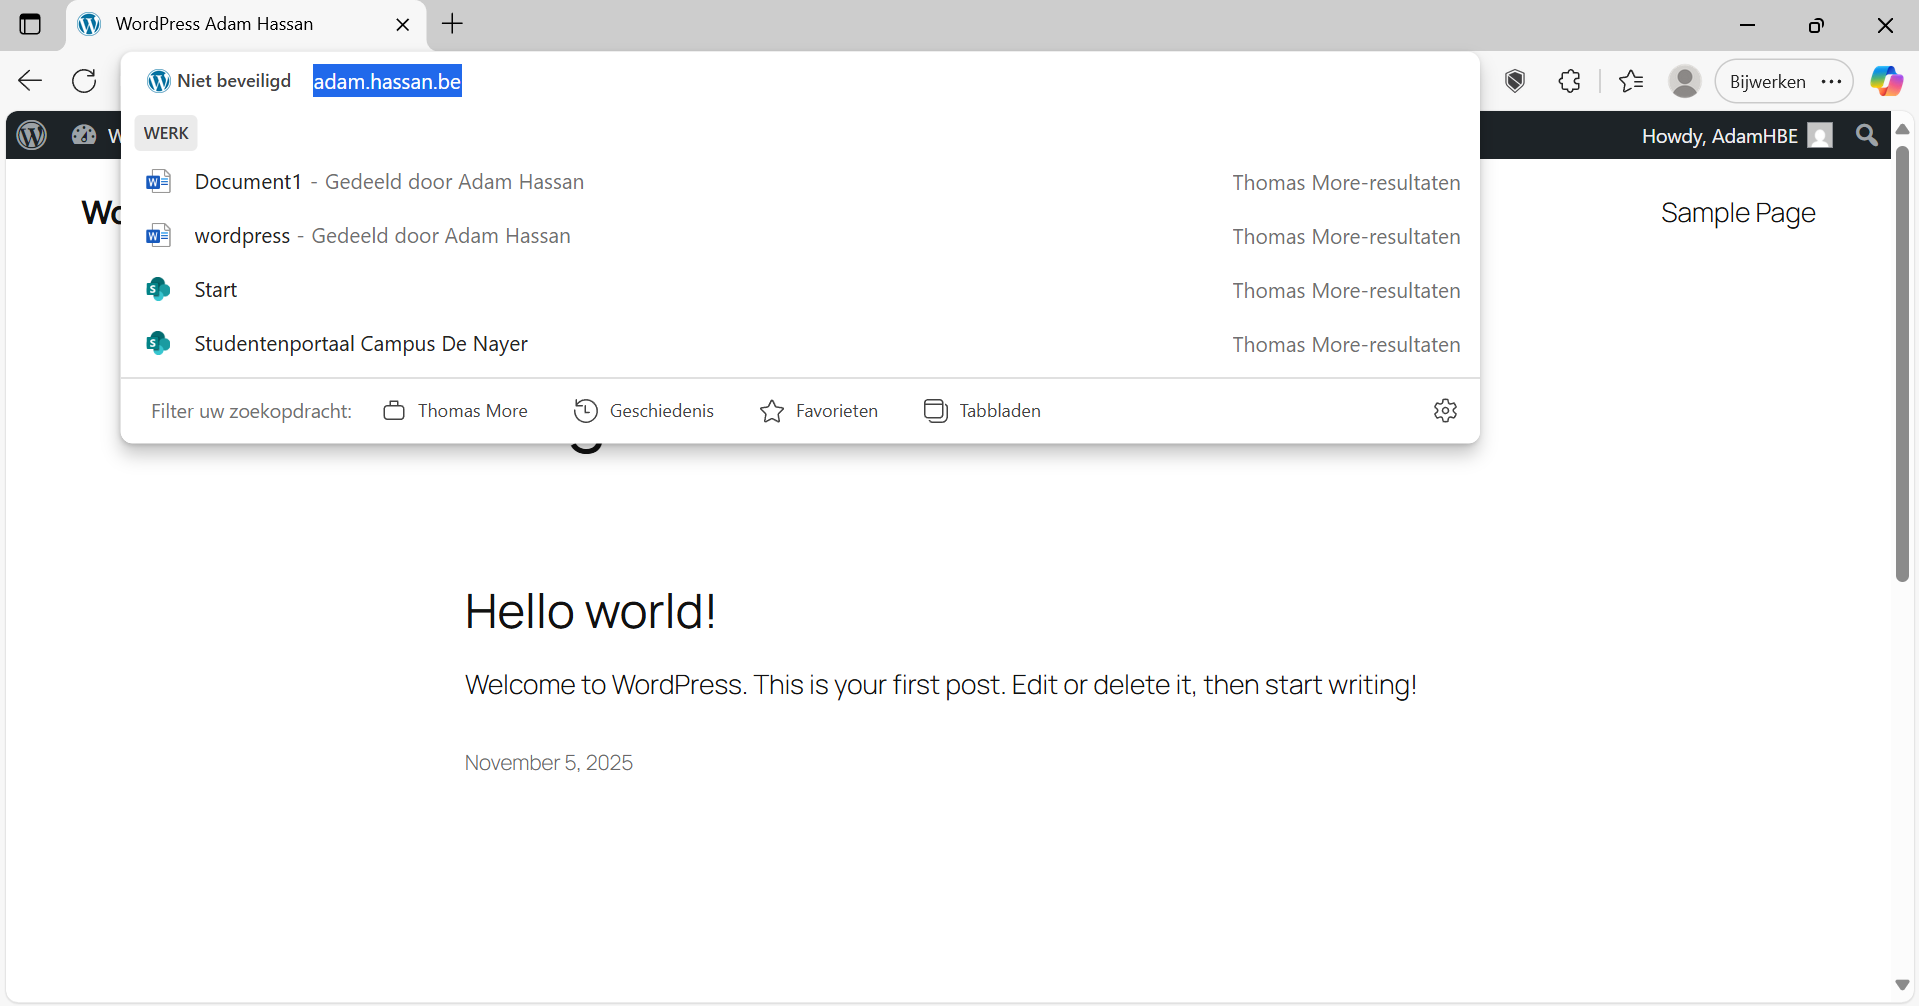Image resolution: width=1919 pixels, height=1006 pixels.
Task: Filter suggestions by Favorieten
Action: coord(819,410)
